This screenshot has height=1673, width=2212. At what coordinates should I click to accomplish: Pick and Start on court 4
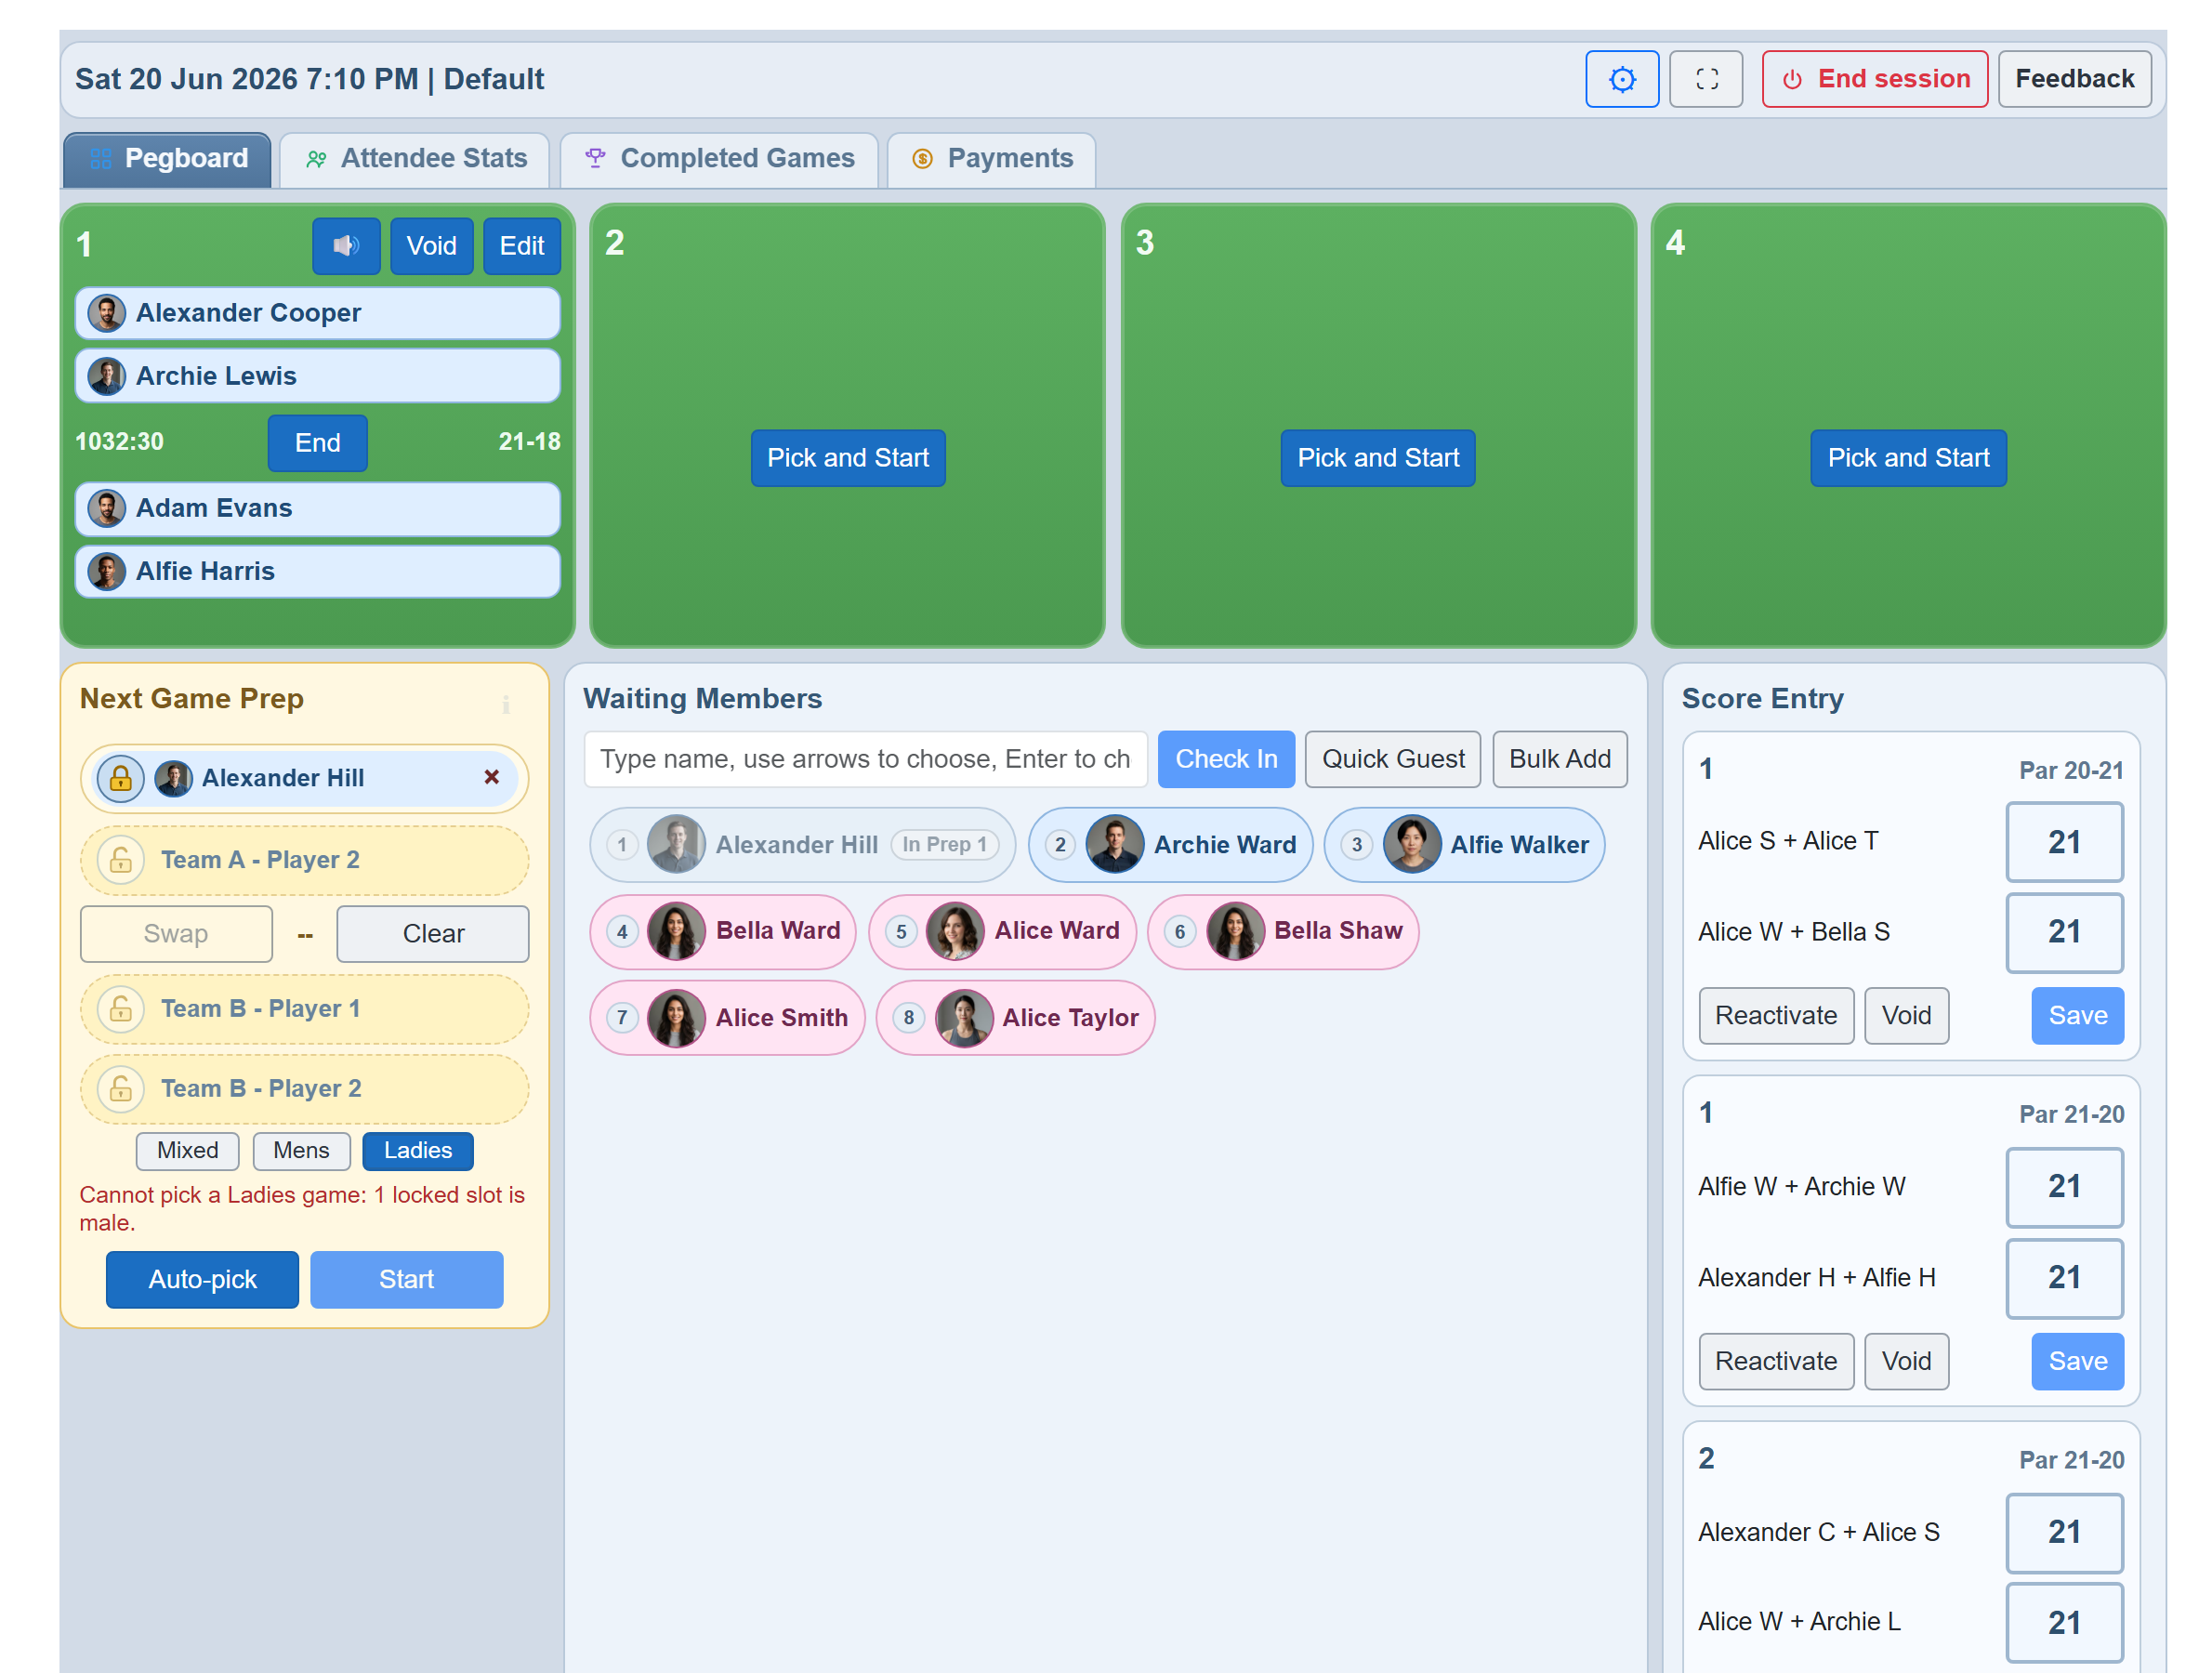1908,458
